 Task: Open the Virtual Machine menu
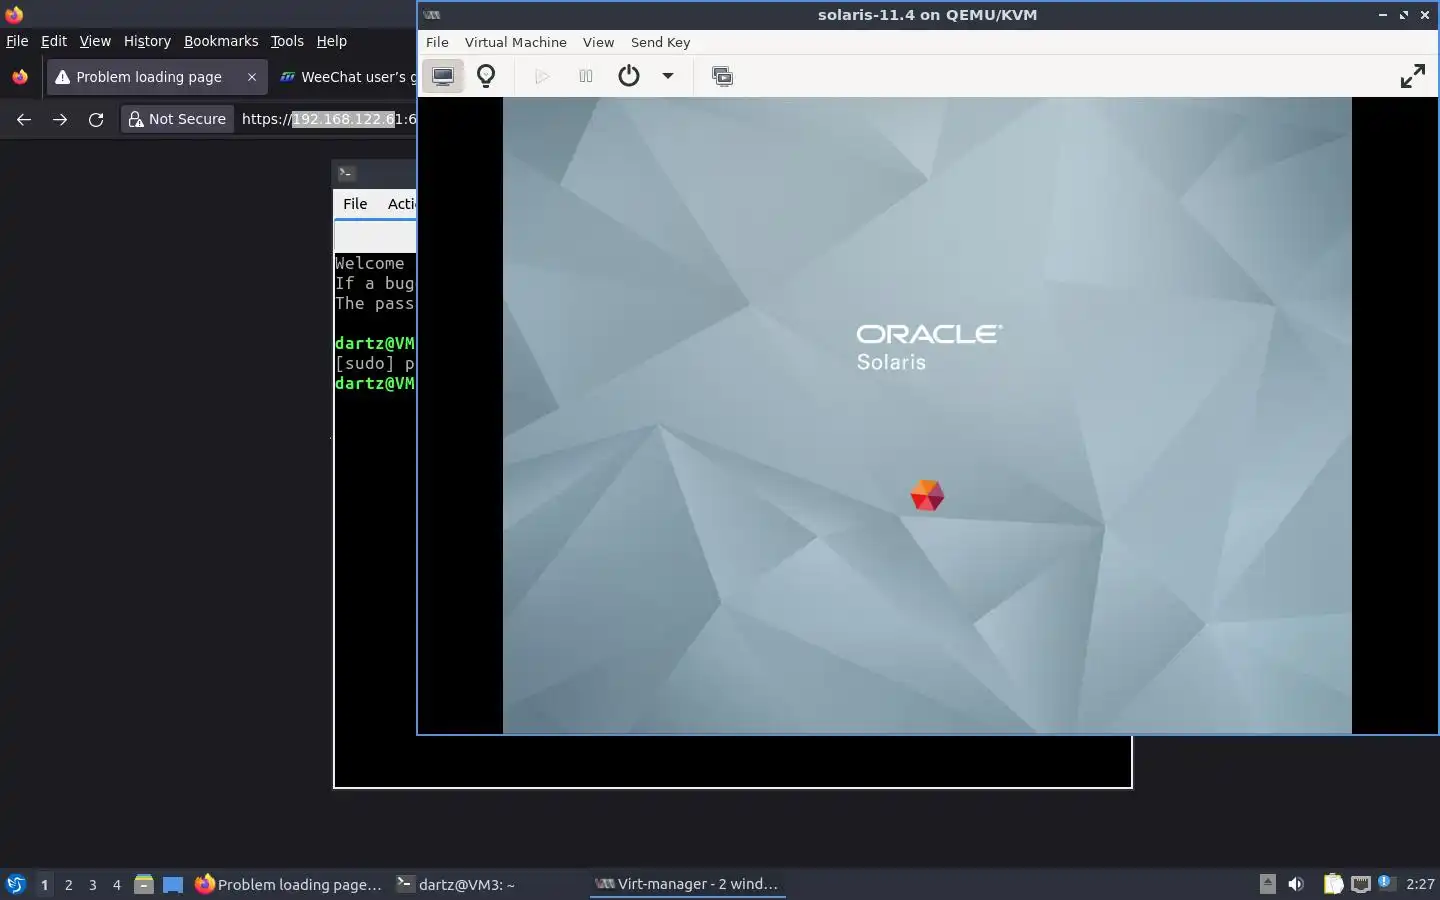click(x=515, y=42)
